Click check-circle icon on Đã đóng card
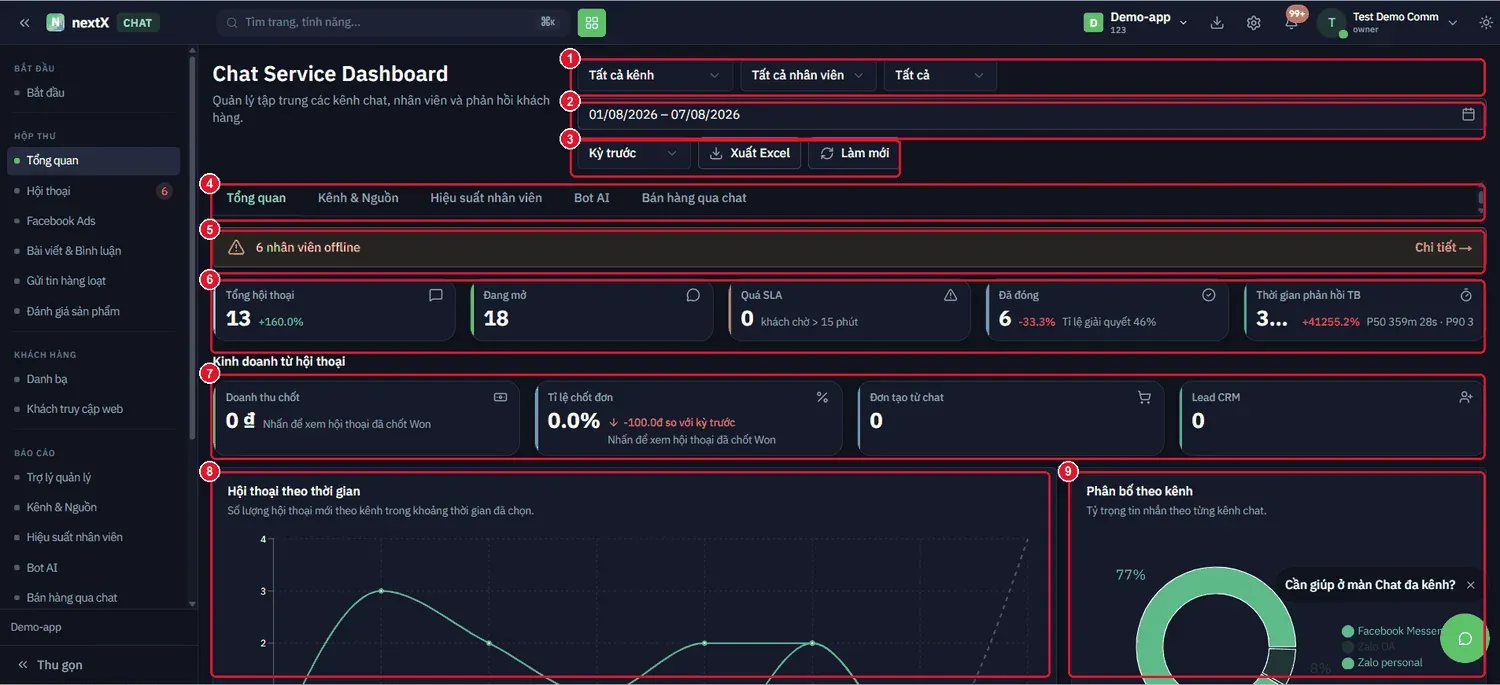Screen dimensions: 1500x685 point(1208,295)
